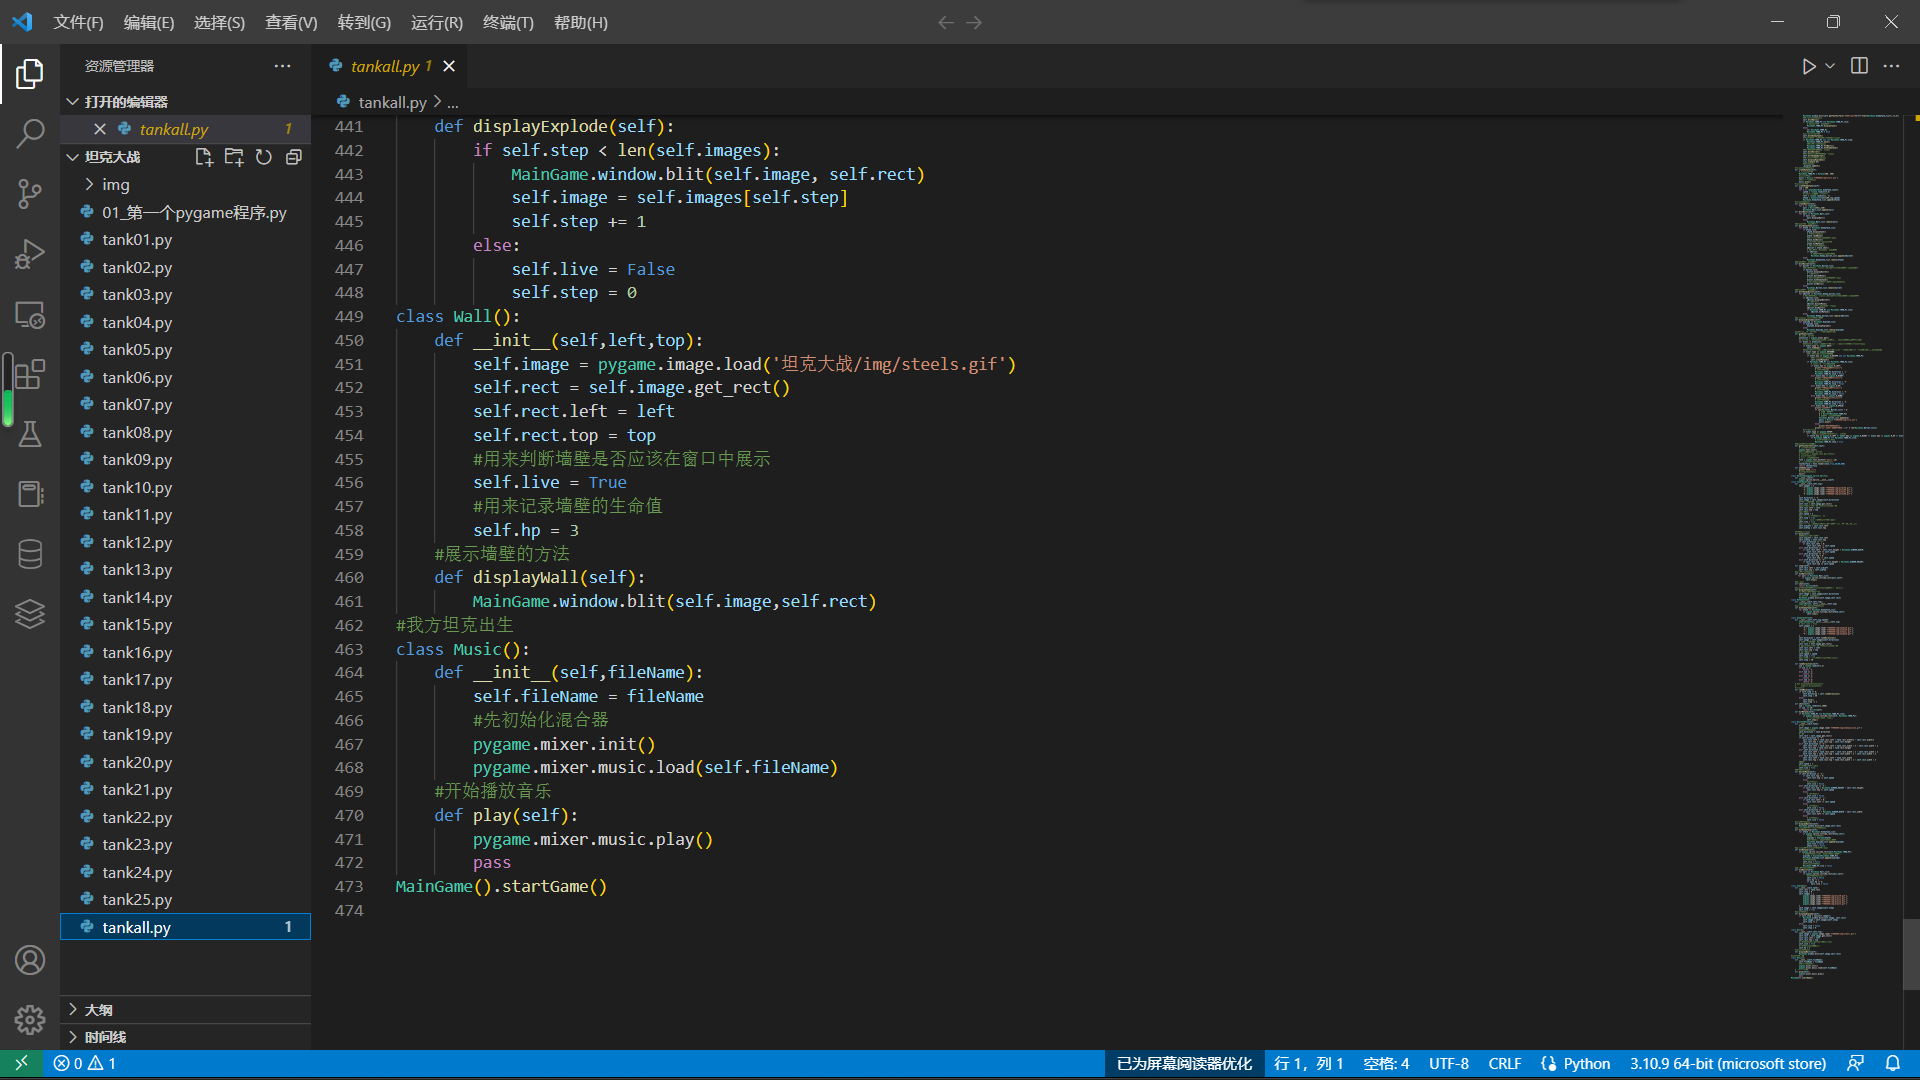1920x1080 pixels.
Task: Open 01_第一个pygame程序.py file
Action: tap(186, 212)
